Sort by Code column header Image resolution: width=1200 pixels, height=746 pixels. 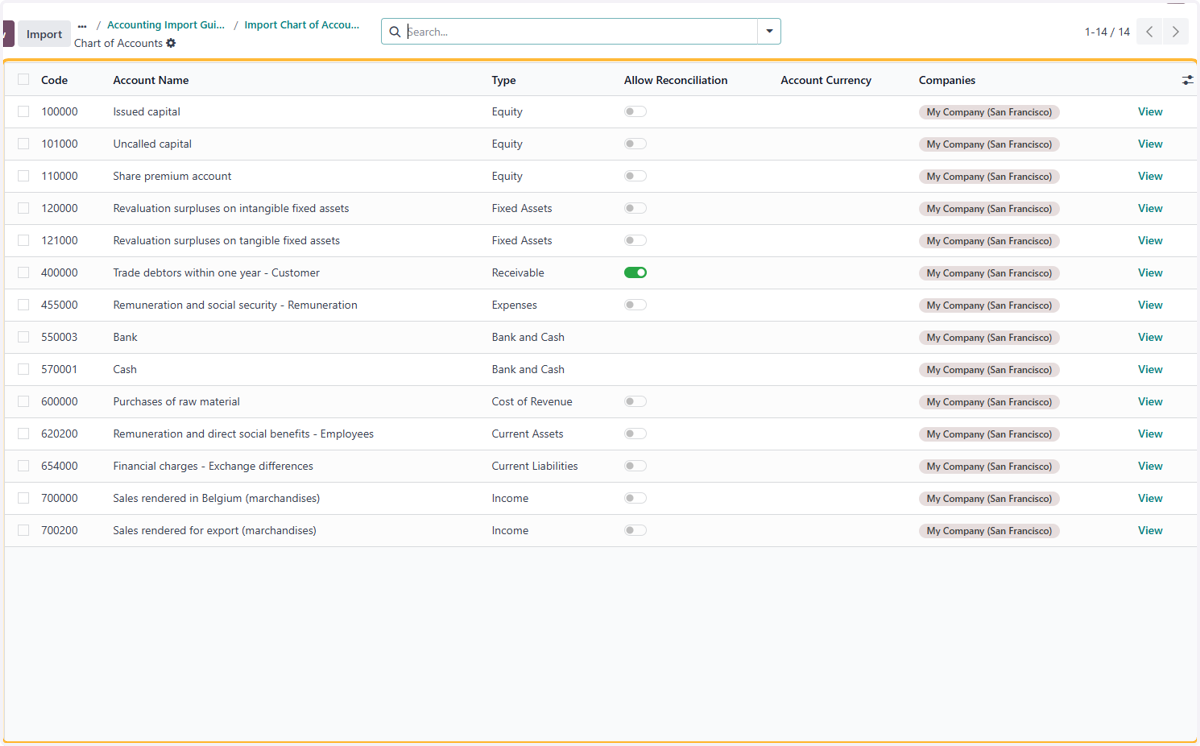[x=54, y=80]
